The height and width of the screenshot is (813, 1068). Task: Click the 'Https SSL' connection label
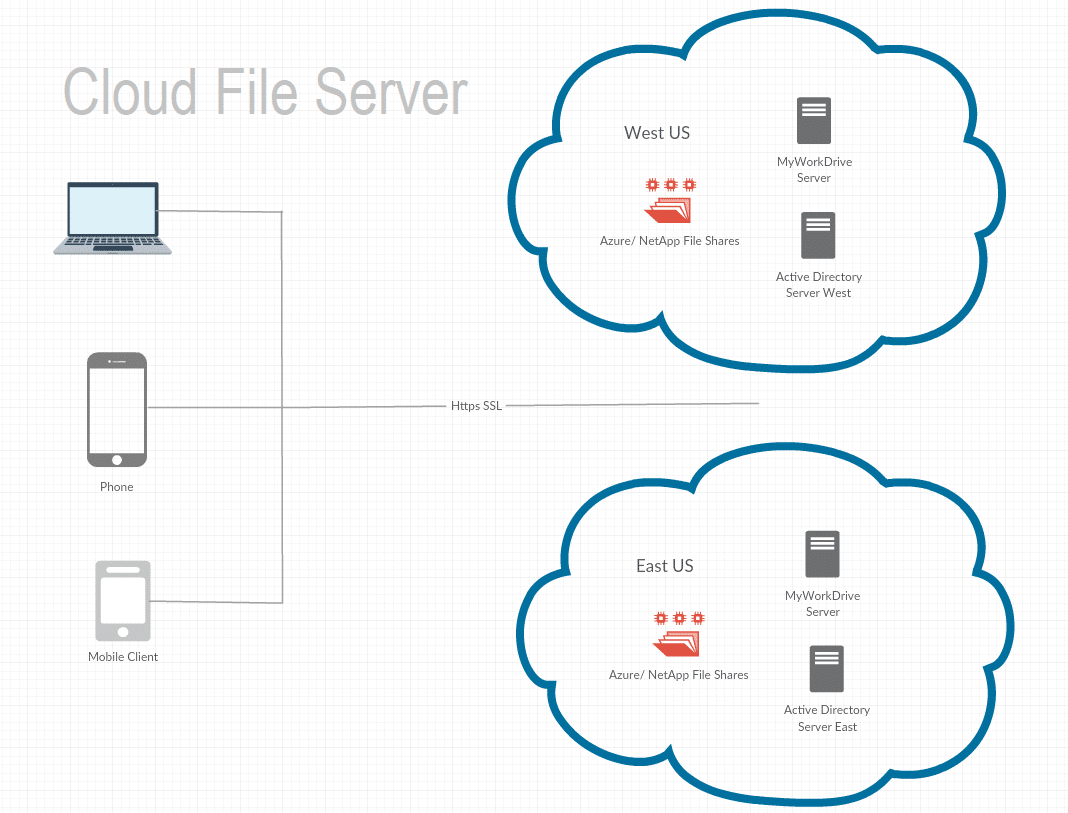[476, 406]
